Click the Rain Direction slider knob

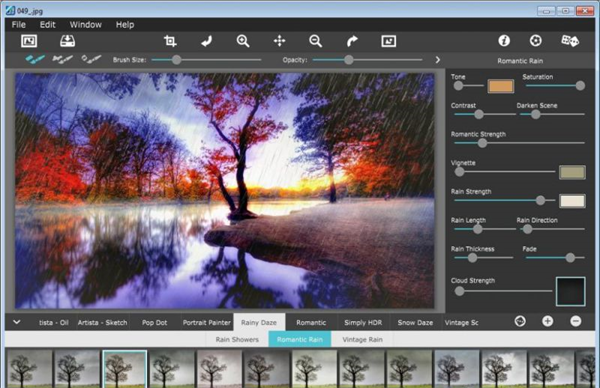[527, 229]
